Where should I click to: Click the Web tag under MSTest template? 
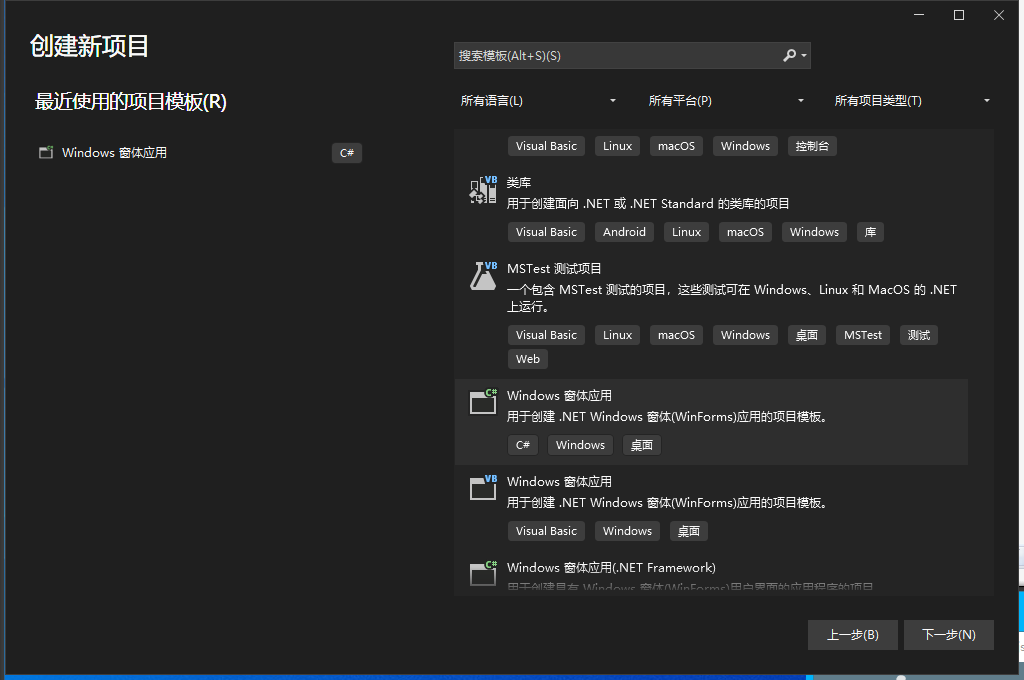(527, 358)
